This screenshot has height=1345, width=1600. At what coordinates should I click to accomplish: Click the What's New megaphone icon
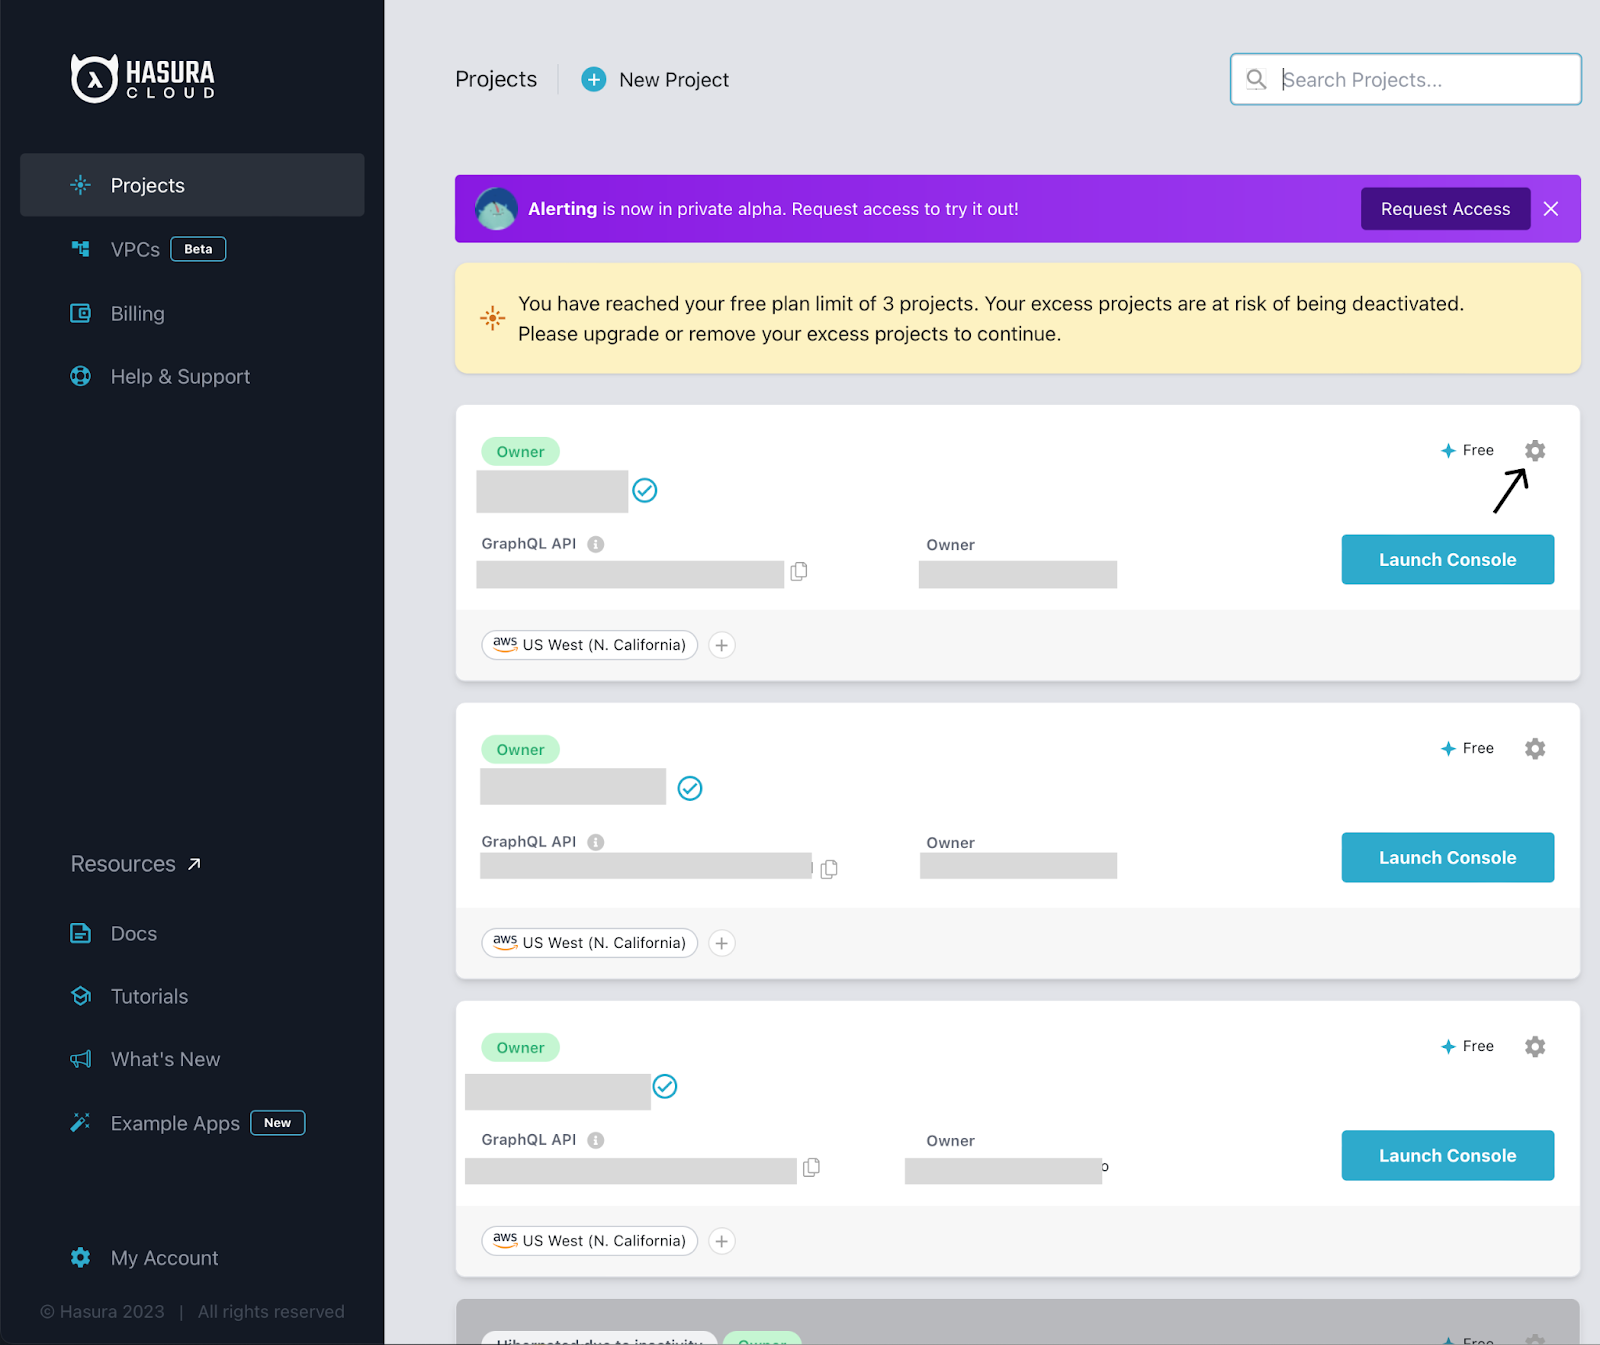pyautogui.click(x=81, y=1059)
